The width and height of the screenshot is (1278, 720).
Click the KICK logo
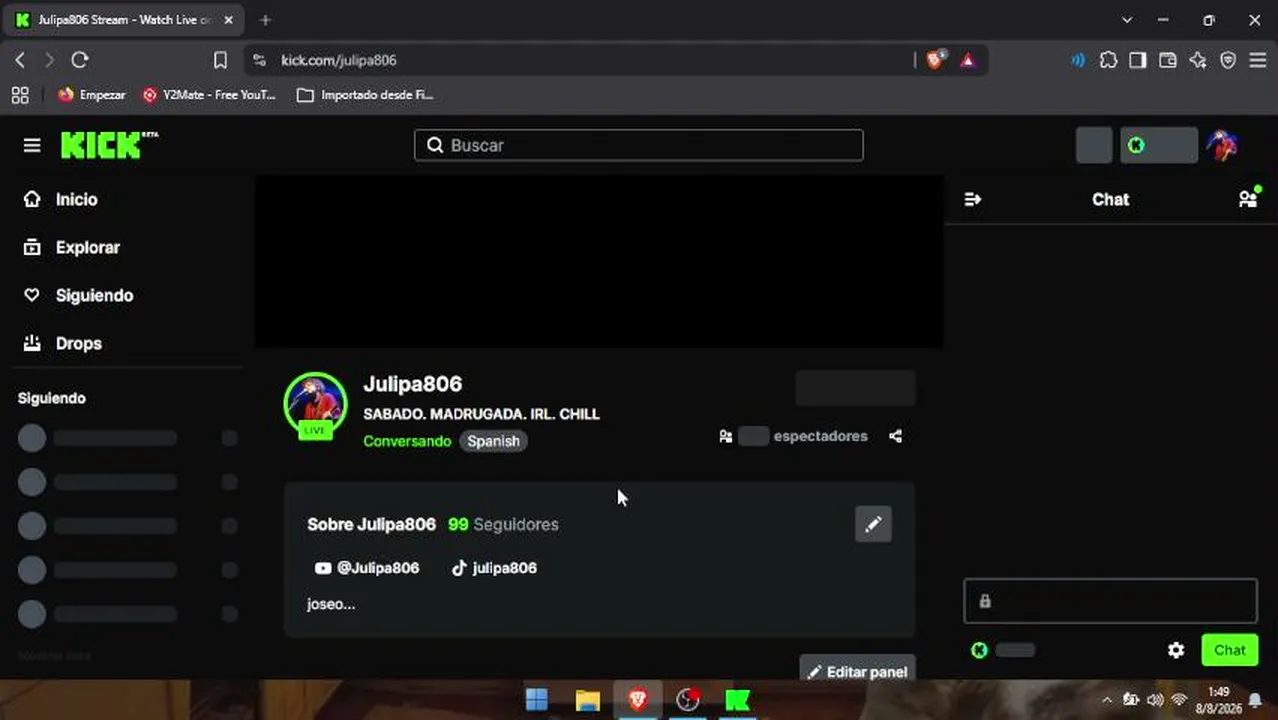(x=109, y=145)
